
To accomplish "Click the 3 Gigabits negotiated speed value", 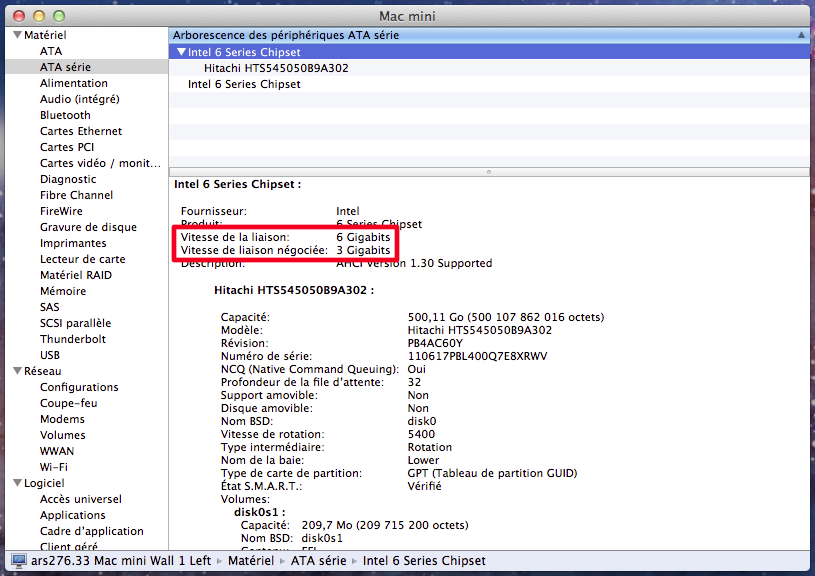I will [x=363, y=250].
